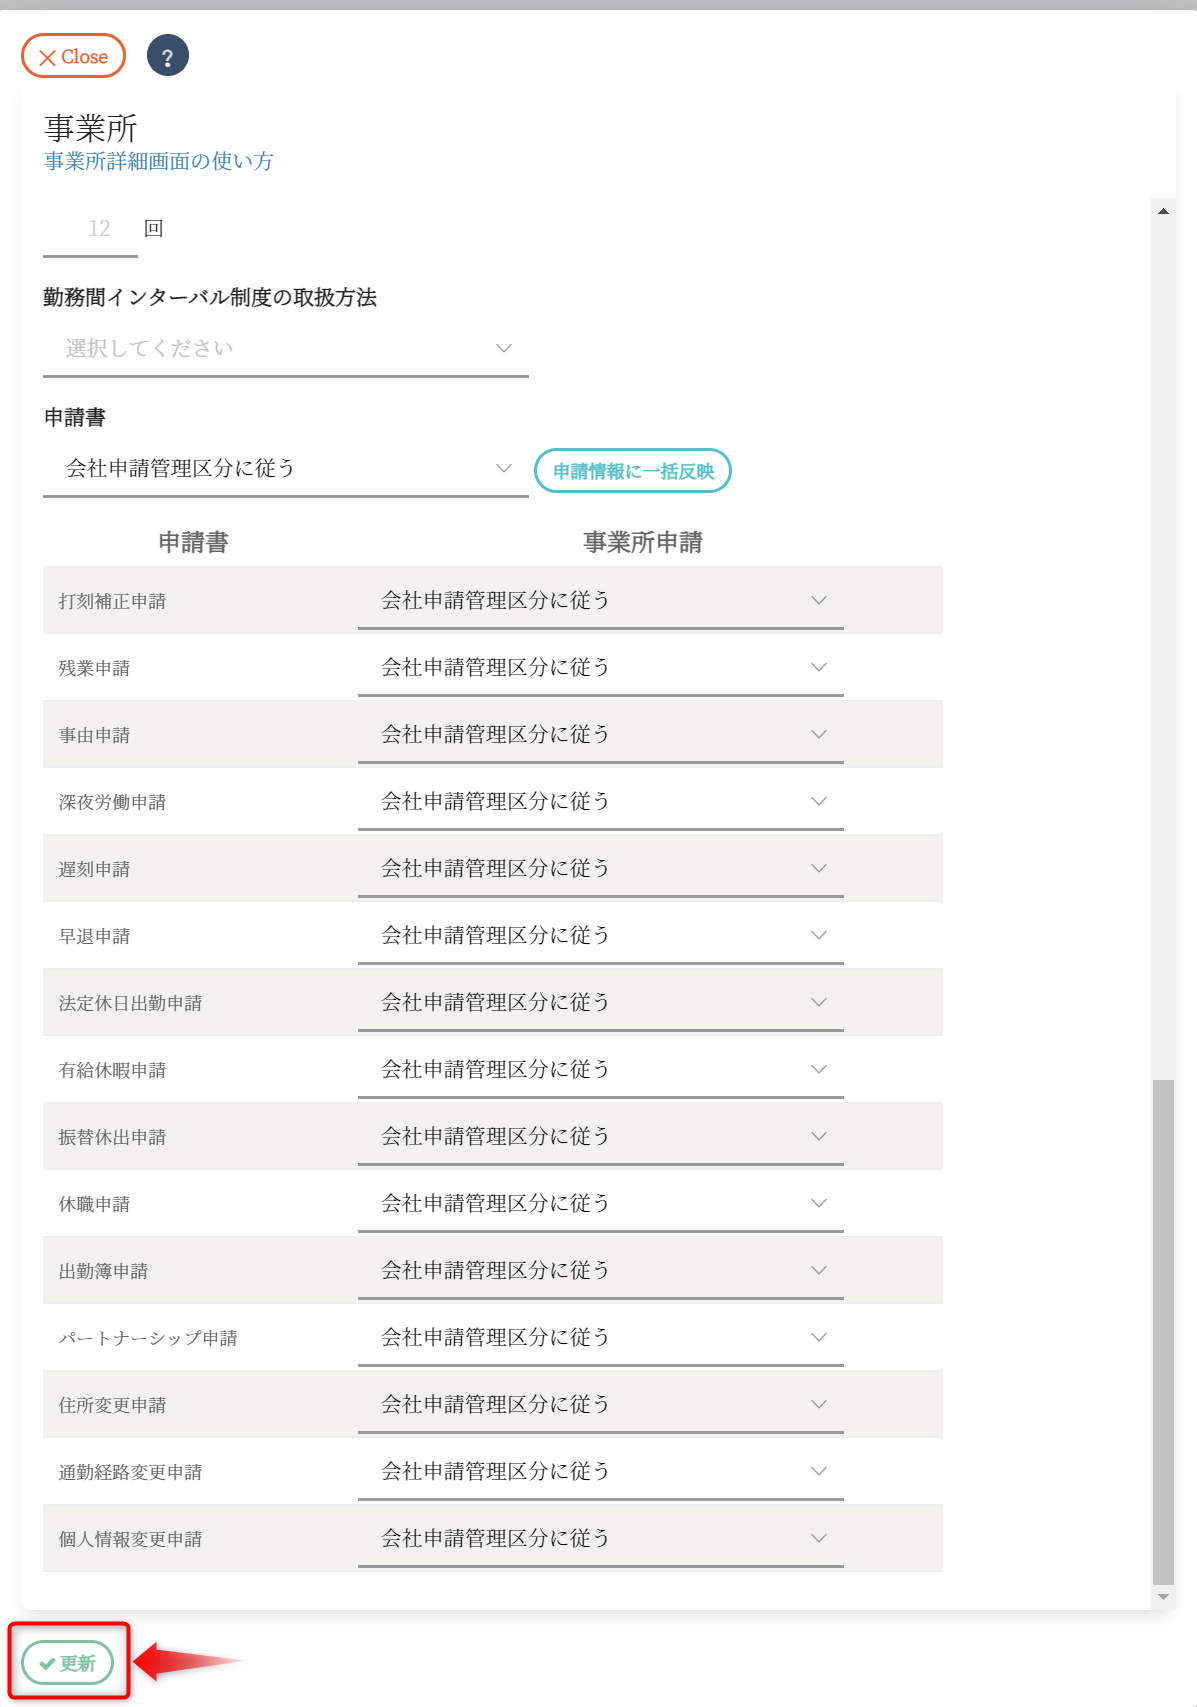This screenshot has height=1707, width=1197.
Task: Open the 事由申請 setting dropdown
Action: click(600, 735)
